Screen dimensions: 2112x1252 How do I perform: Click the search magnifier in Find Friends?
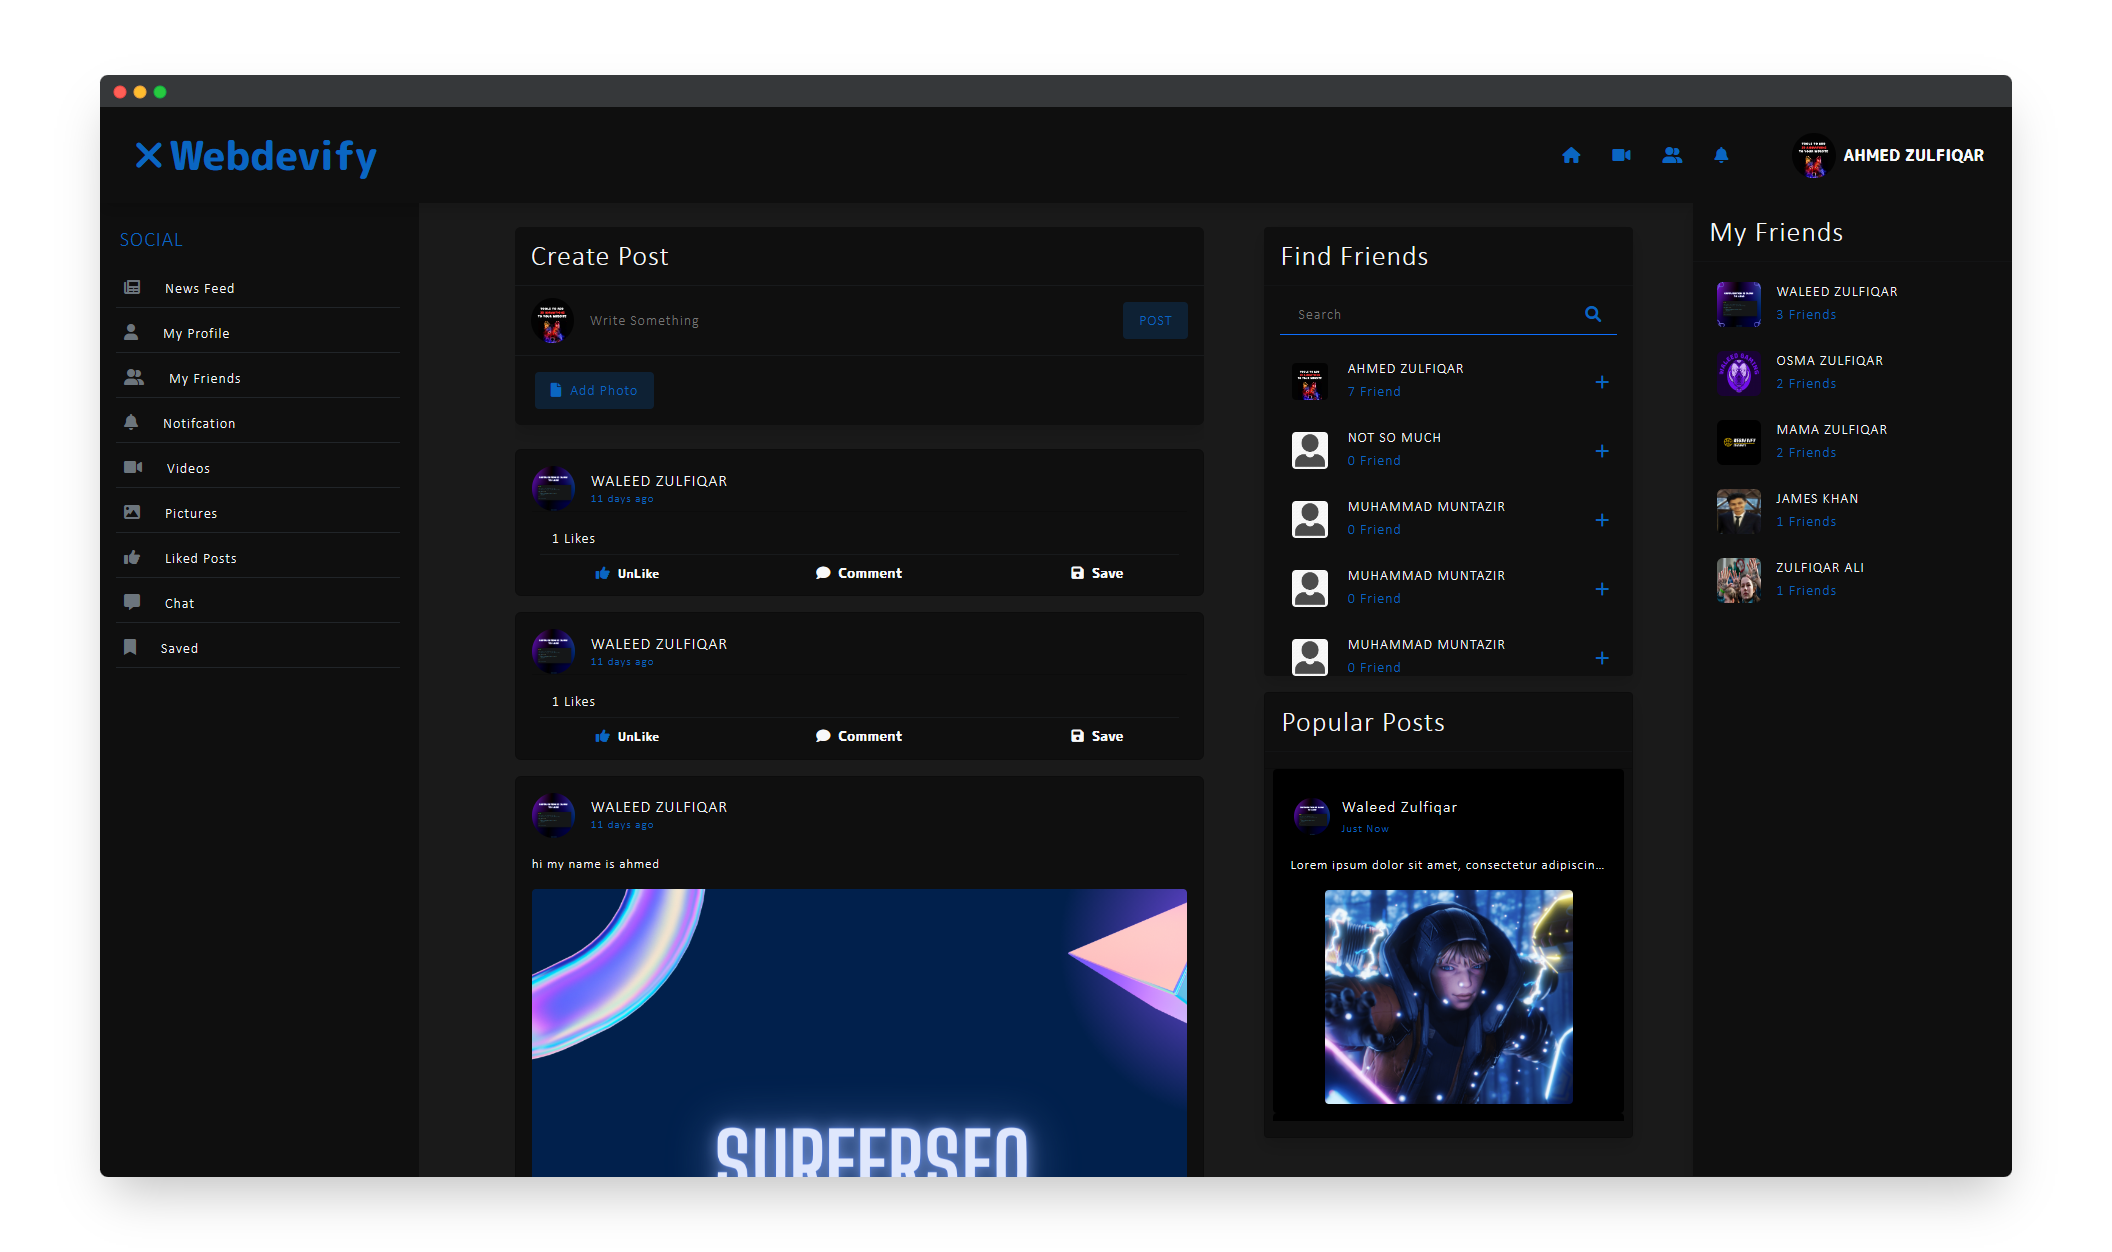coord(1593,314)
